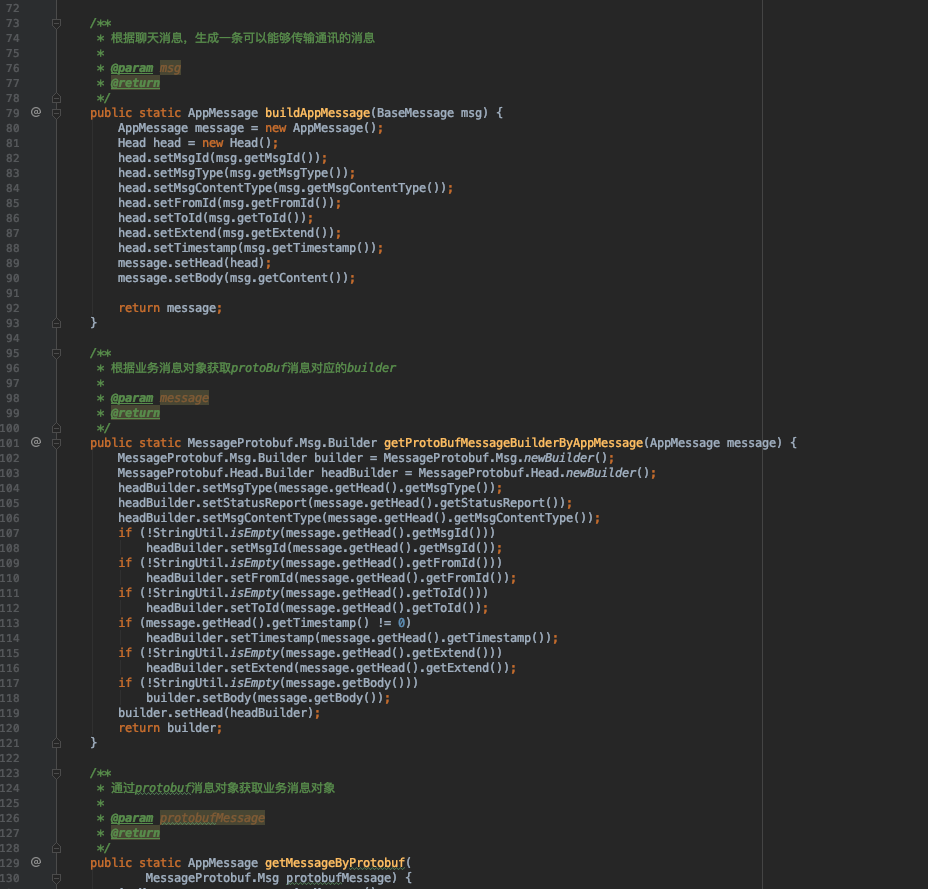Collapse the Javadoc comment starting at line 123
The height and width of the screenshot is (889, 928).
(57, 772)
